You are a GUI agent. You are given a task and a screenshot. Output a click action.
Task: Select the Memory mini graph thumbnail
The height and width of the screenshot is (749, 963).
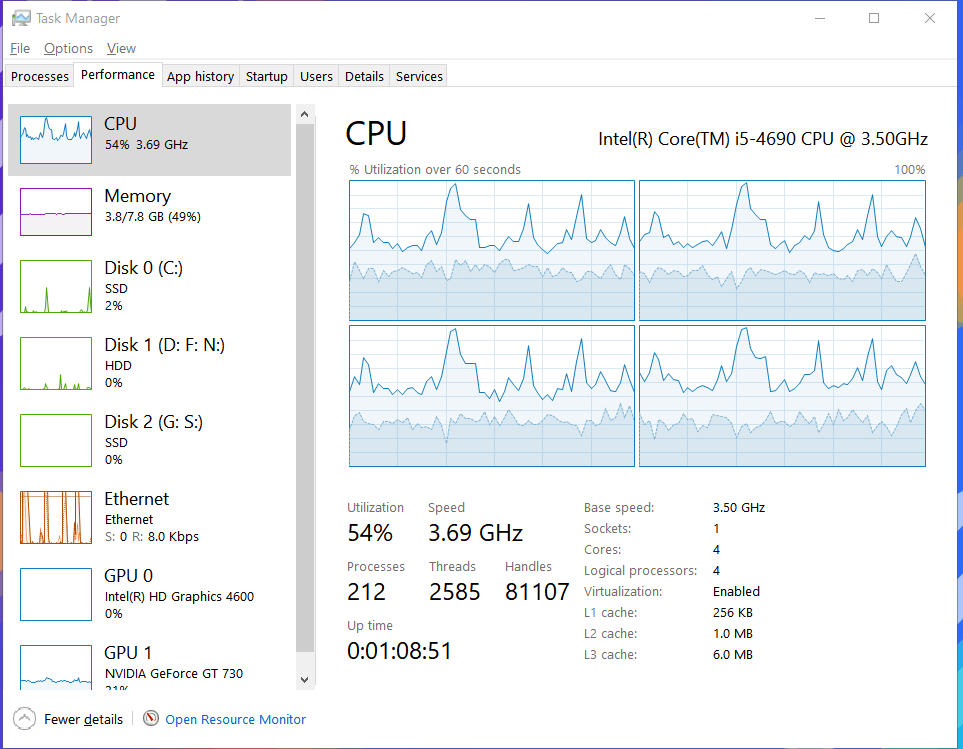56,212
